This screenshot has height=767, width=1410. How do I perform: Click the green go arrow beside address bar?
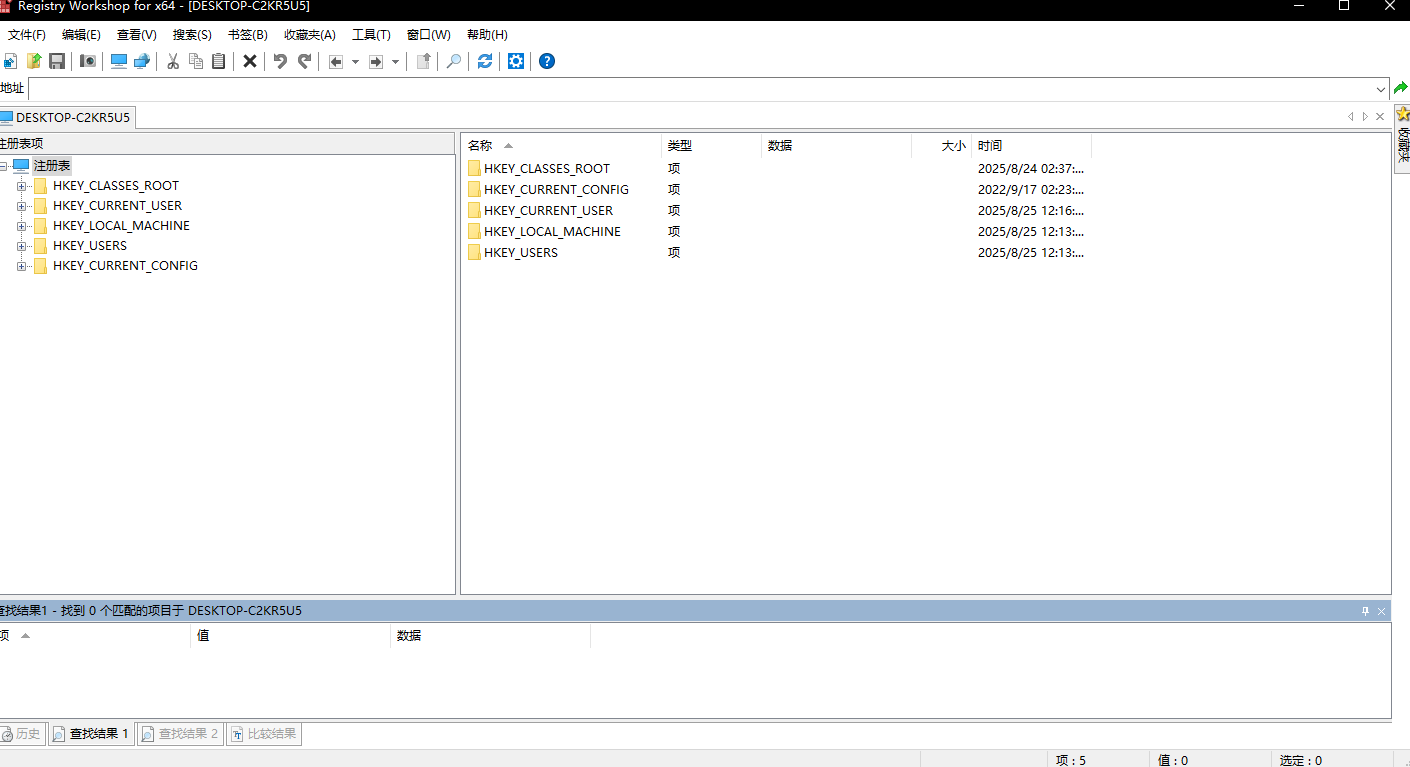click(1401, 88)
